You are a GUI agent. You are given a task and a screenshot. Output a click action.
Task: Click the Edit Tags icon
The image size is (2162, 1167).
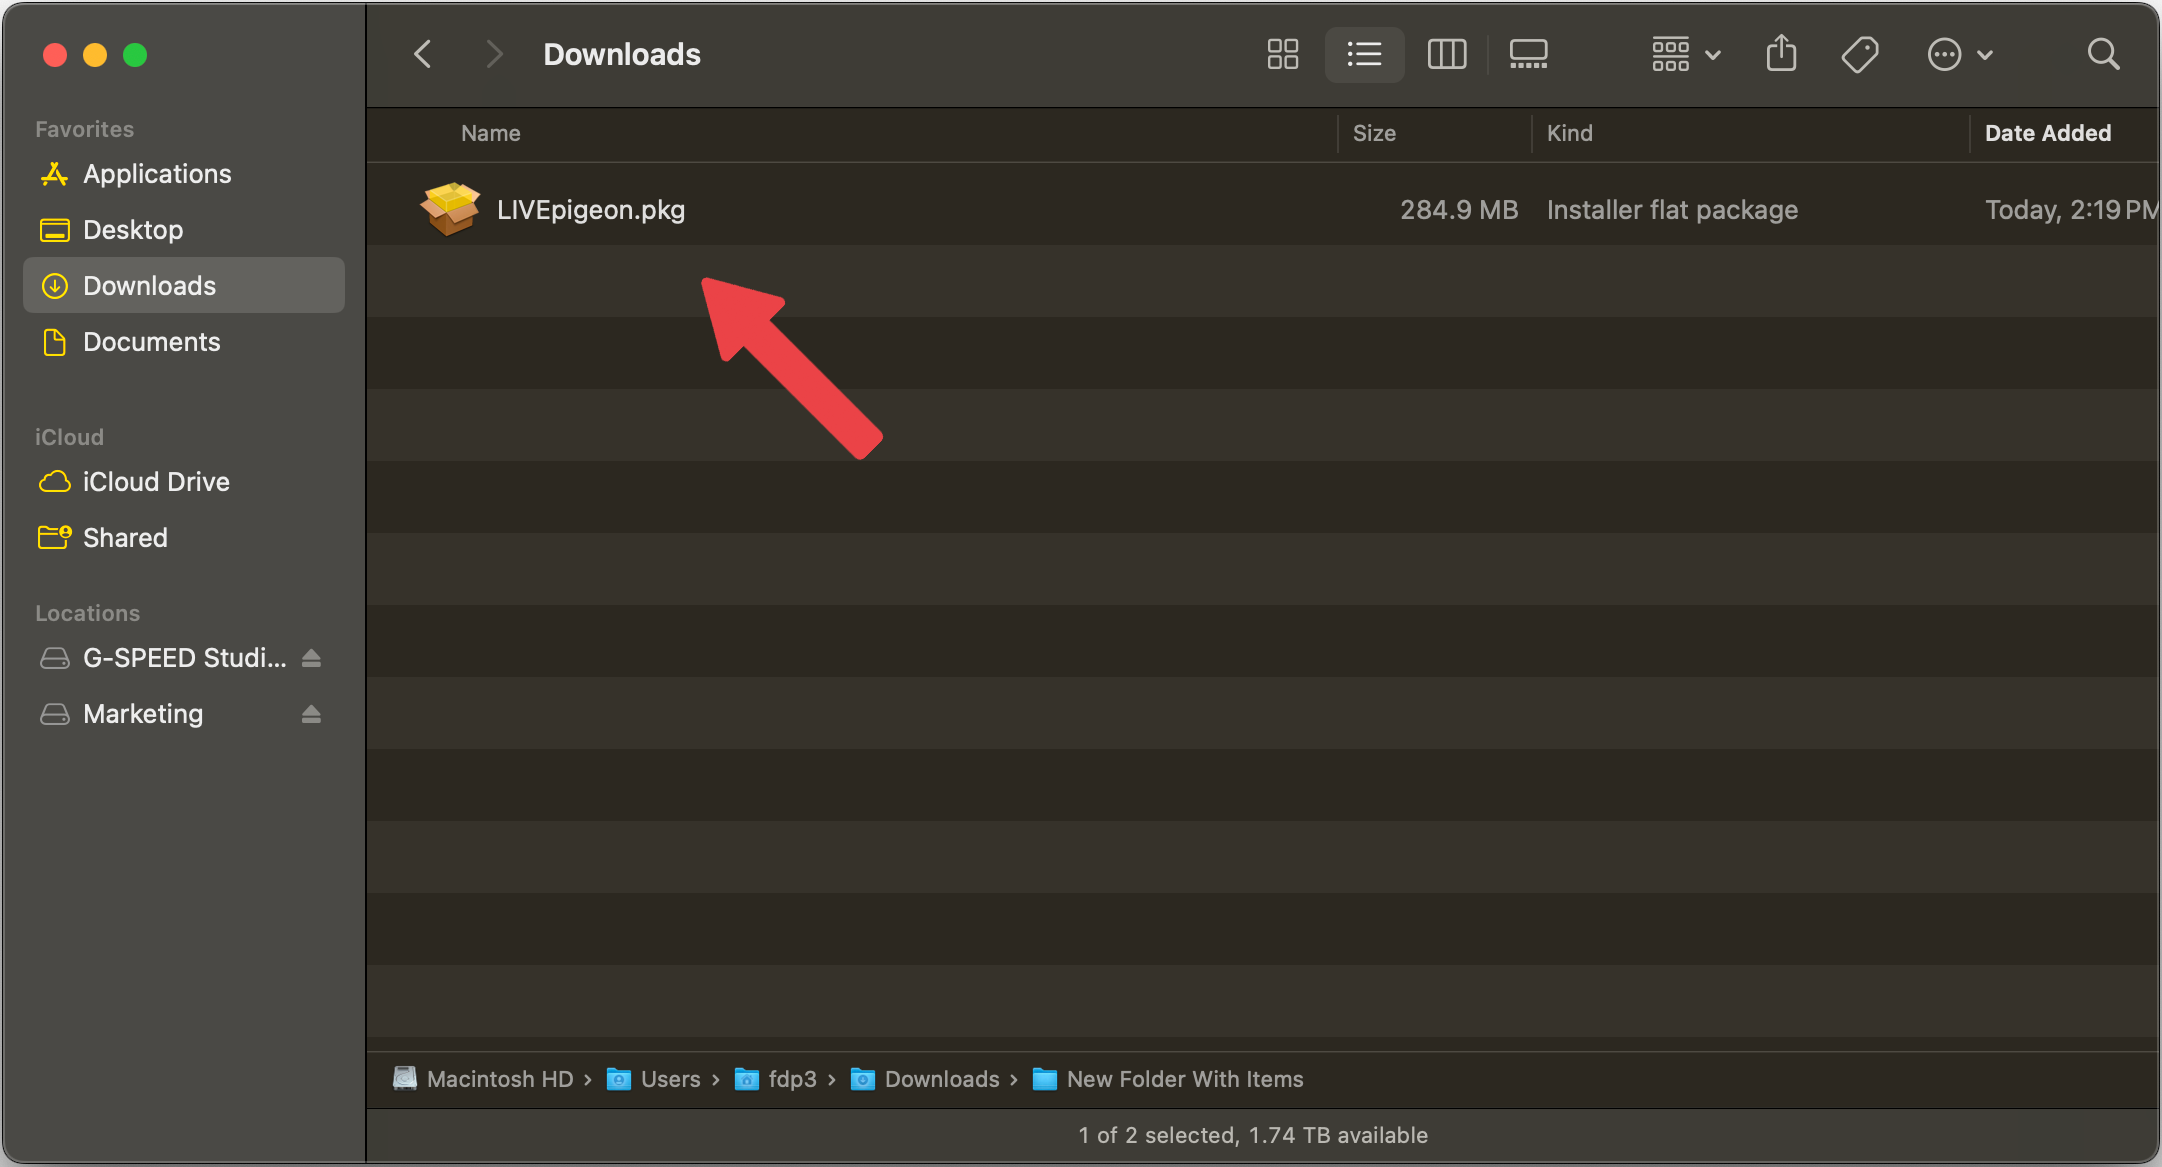1859,54
